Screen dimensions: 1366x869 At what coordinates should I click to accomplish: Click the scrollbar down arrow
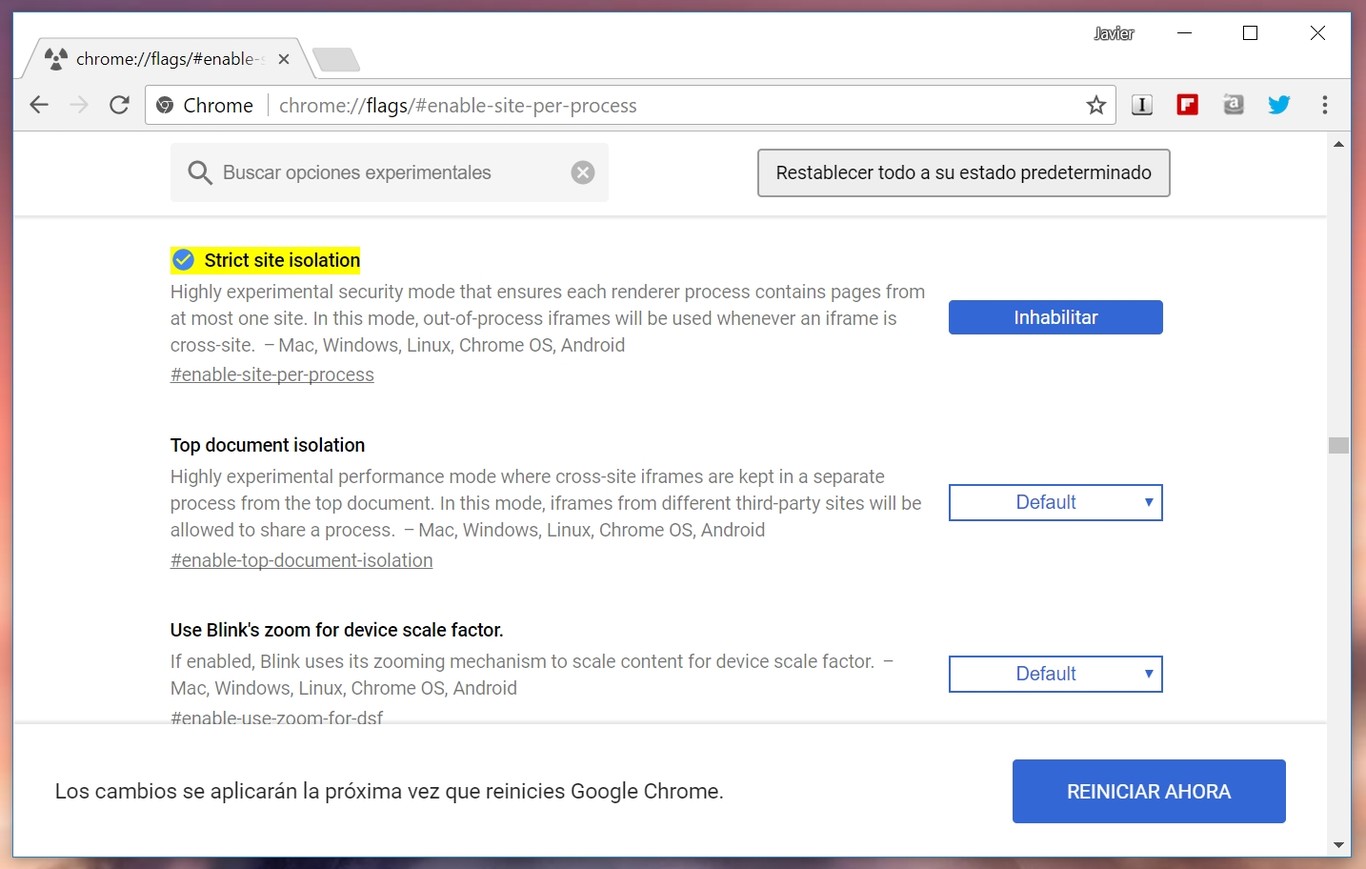coord(1338,845)
